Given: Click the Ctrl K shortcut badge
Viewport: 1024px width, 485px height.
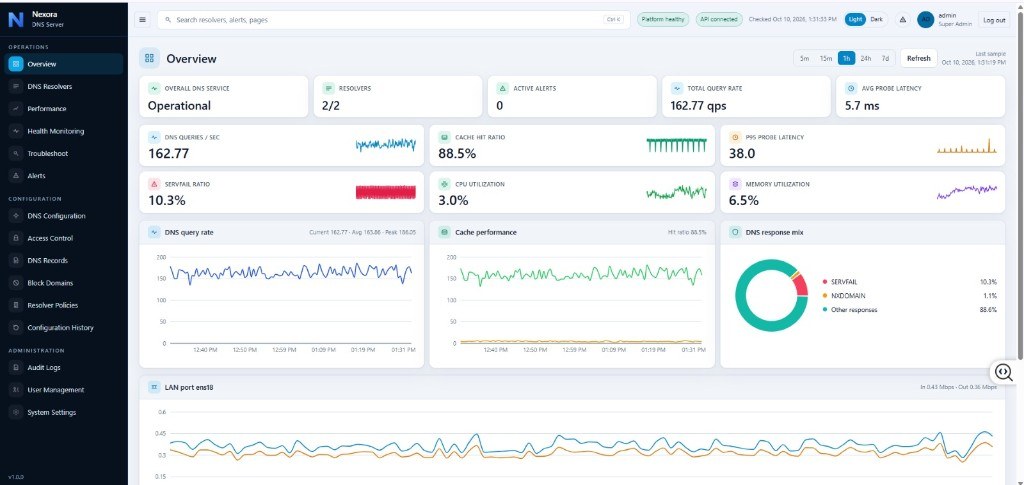Looking at the screenshot, I should pos(614,20).
